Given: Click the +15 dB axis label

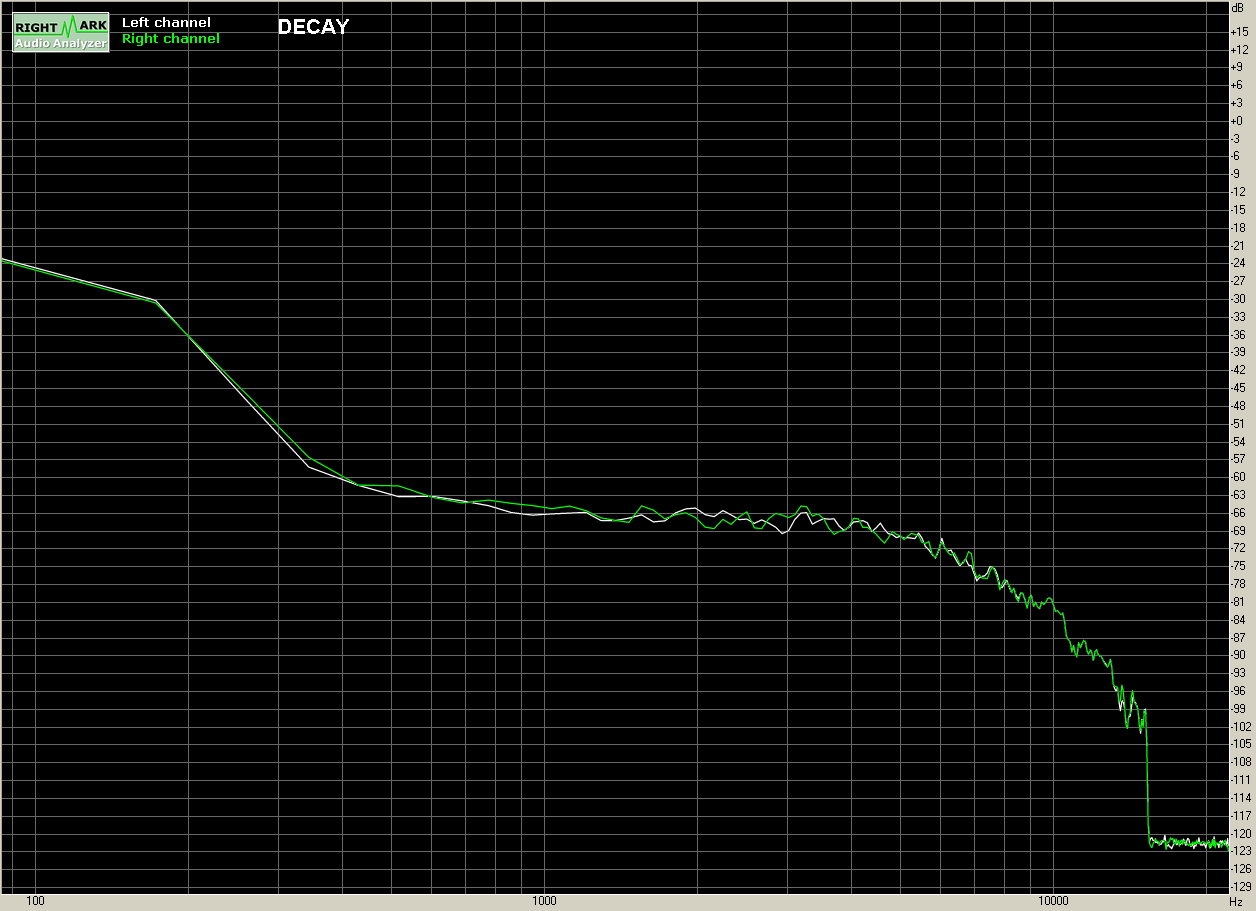Looking at the screenshot, I should tap(1239, 32).
